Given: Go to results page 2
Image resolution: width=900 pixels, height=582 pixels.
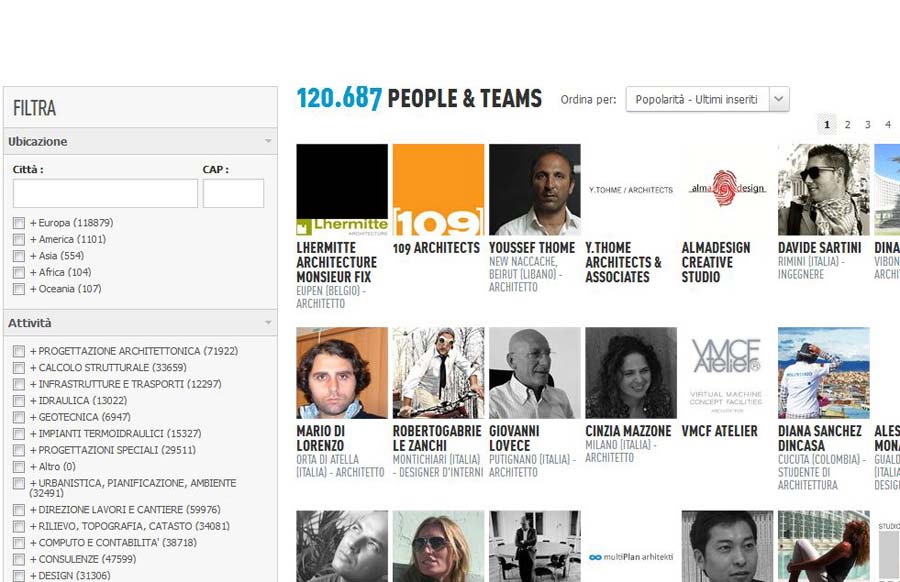Looking at the screenshot, I should 847,125.
